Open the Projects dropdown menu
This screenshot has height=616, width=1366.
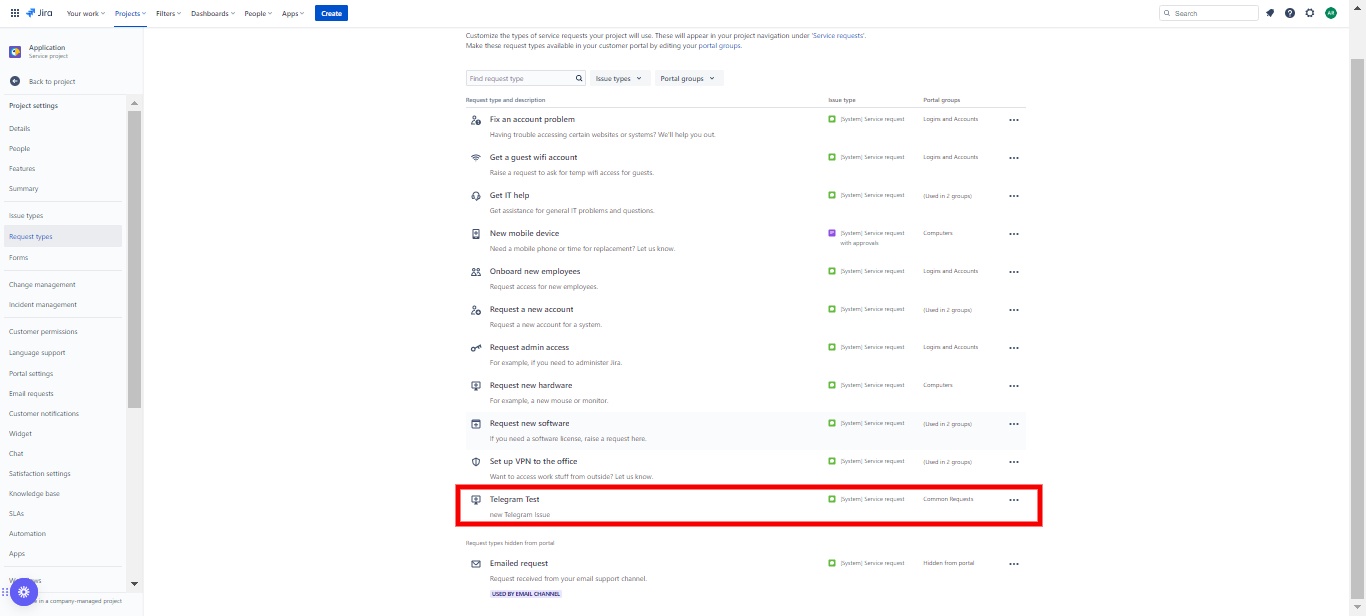tap(130, 13)
